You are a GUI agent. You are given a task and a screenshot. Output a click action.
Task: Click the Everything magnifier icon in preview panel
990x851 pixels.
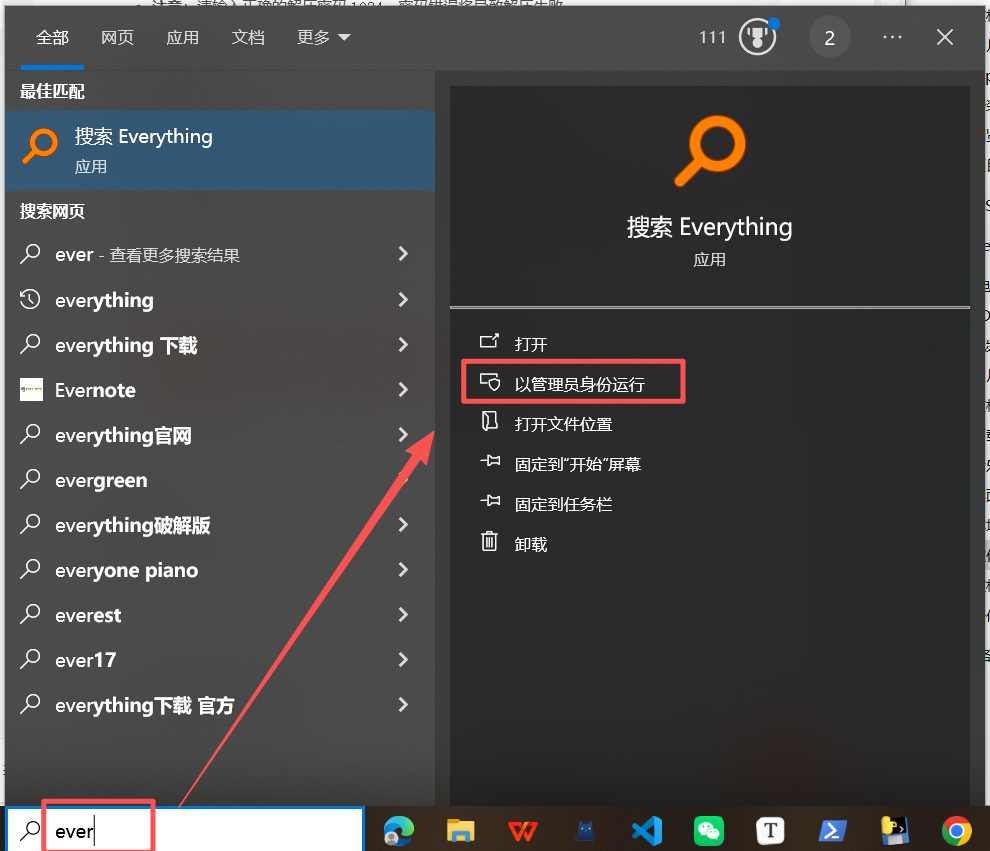tap(709, 150)
